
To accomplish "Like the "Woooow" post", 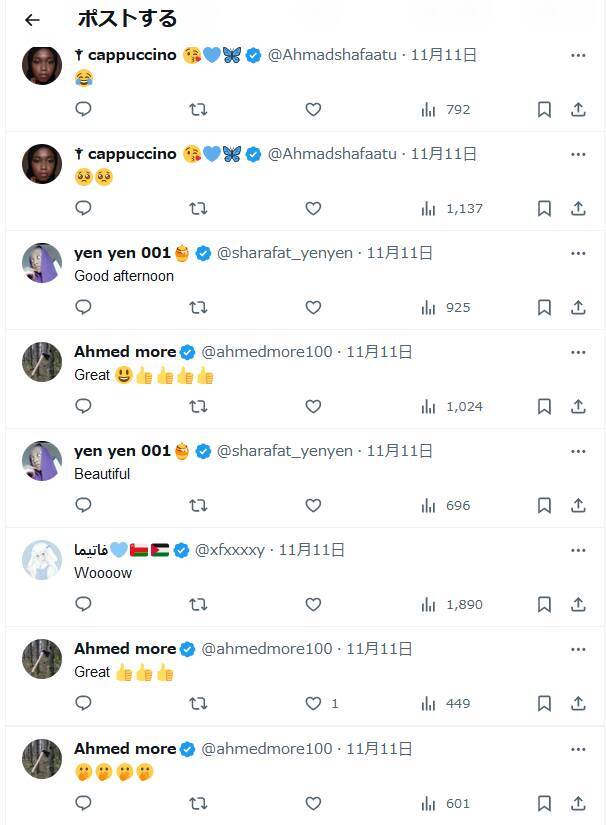I will click(x=313, y=604).
